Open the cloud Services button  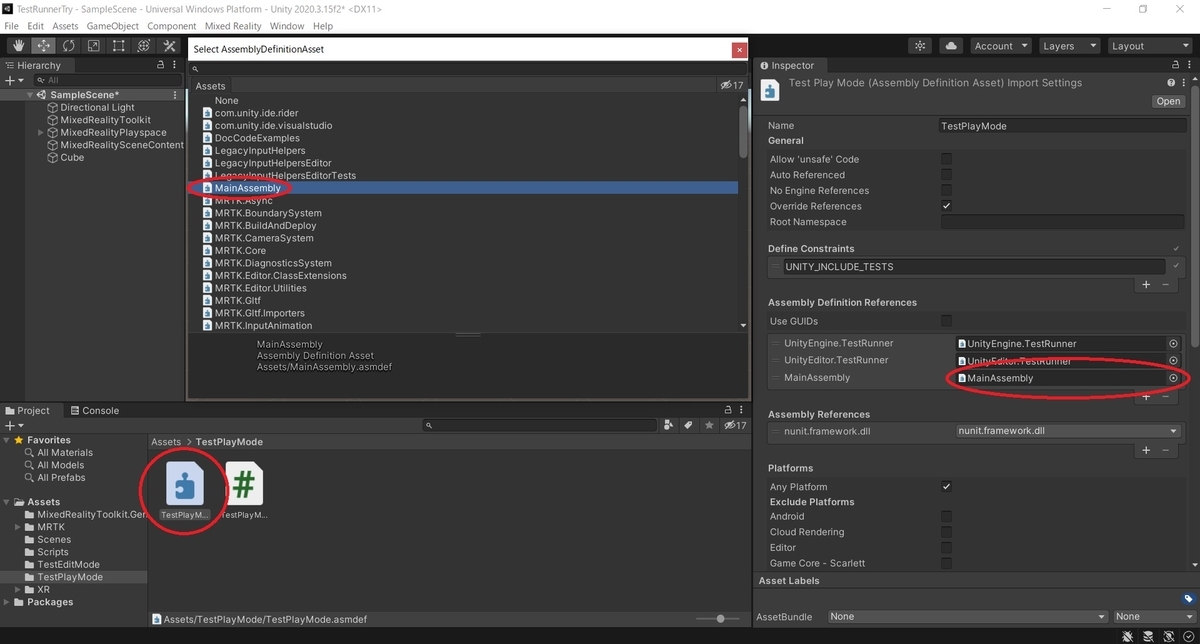pos(950,46)
